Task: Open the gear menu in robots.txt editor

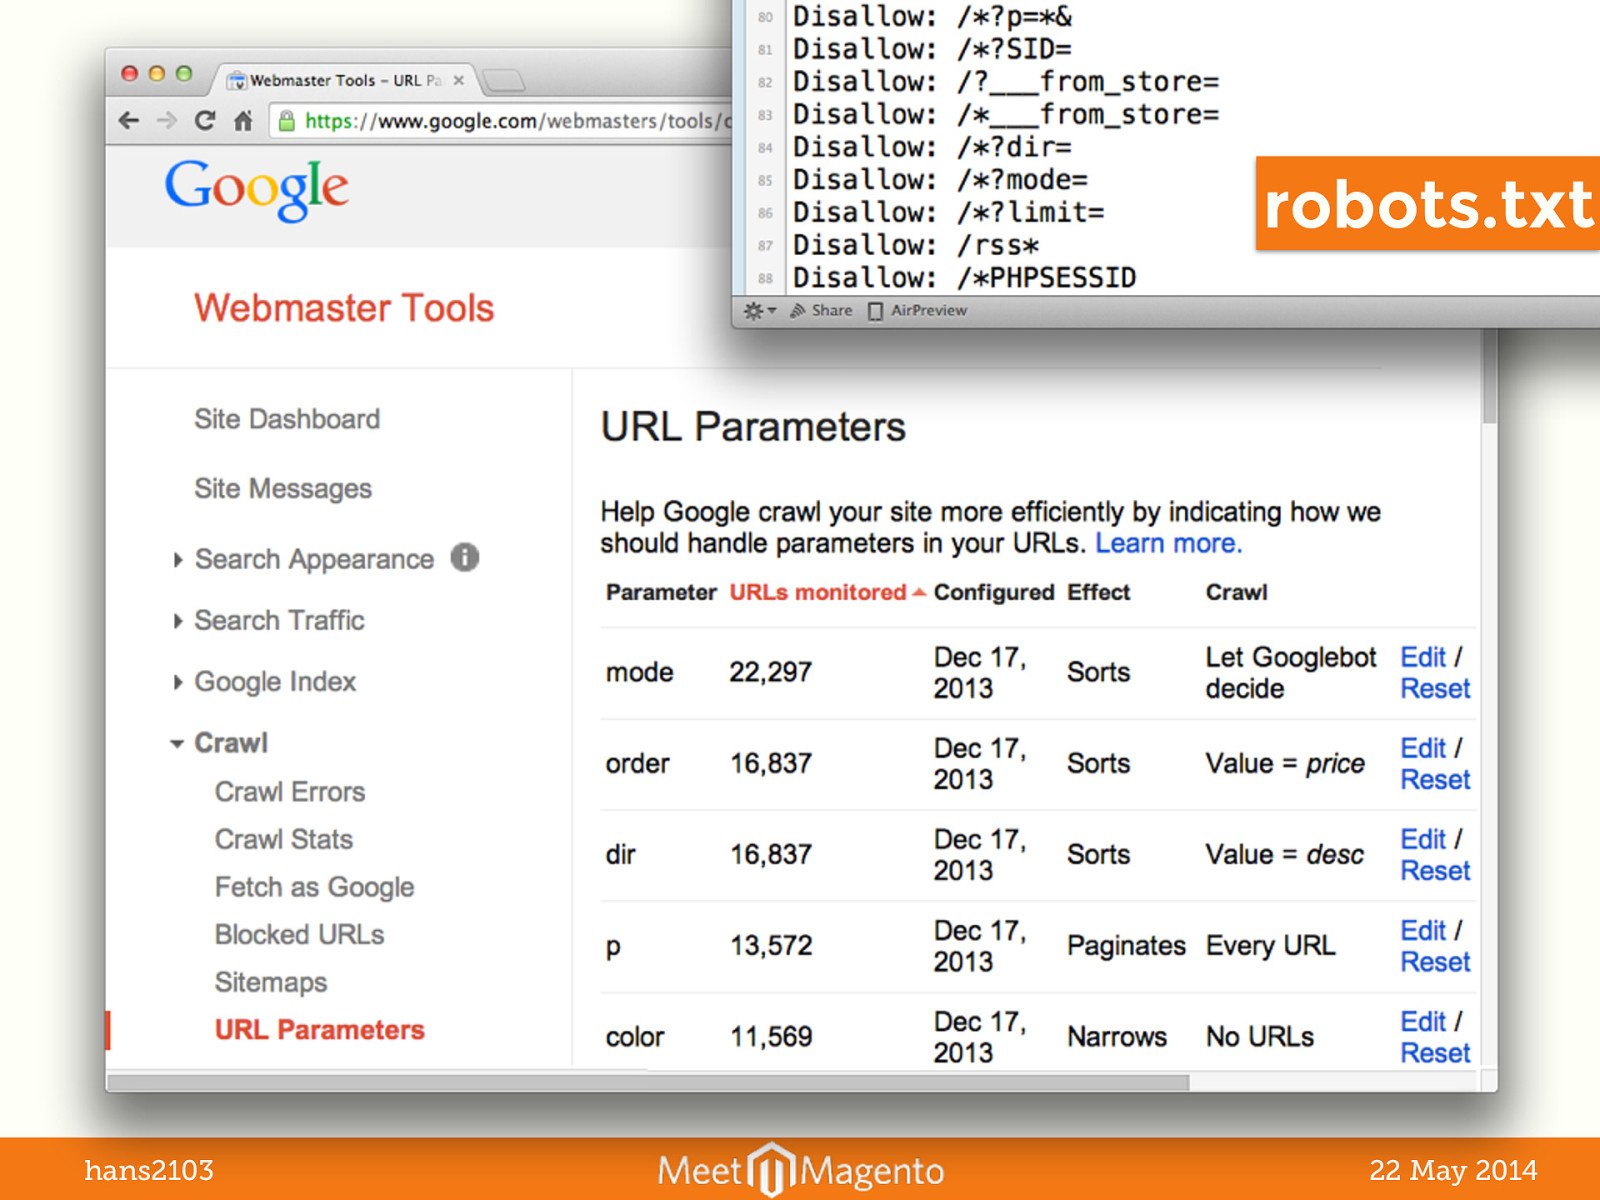Action: coord(759,311)
